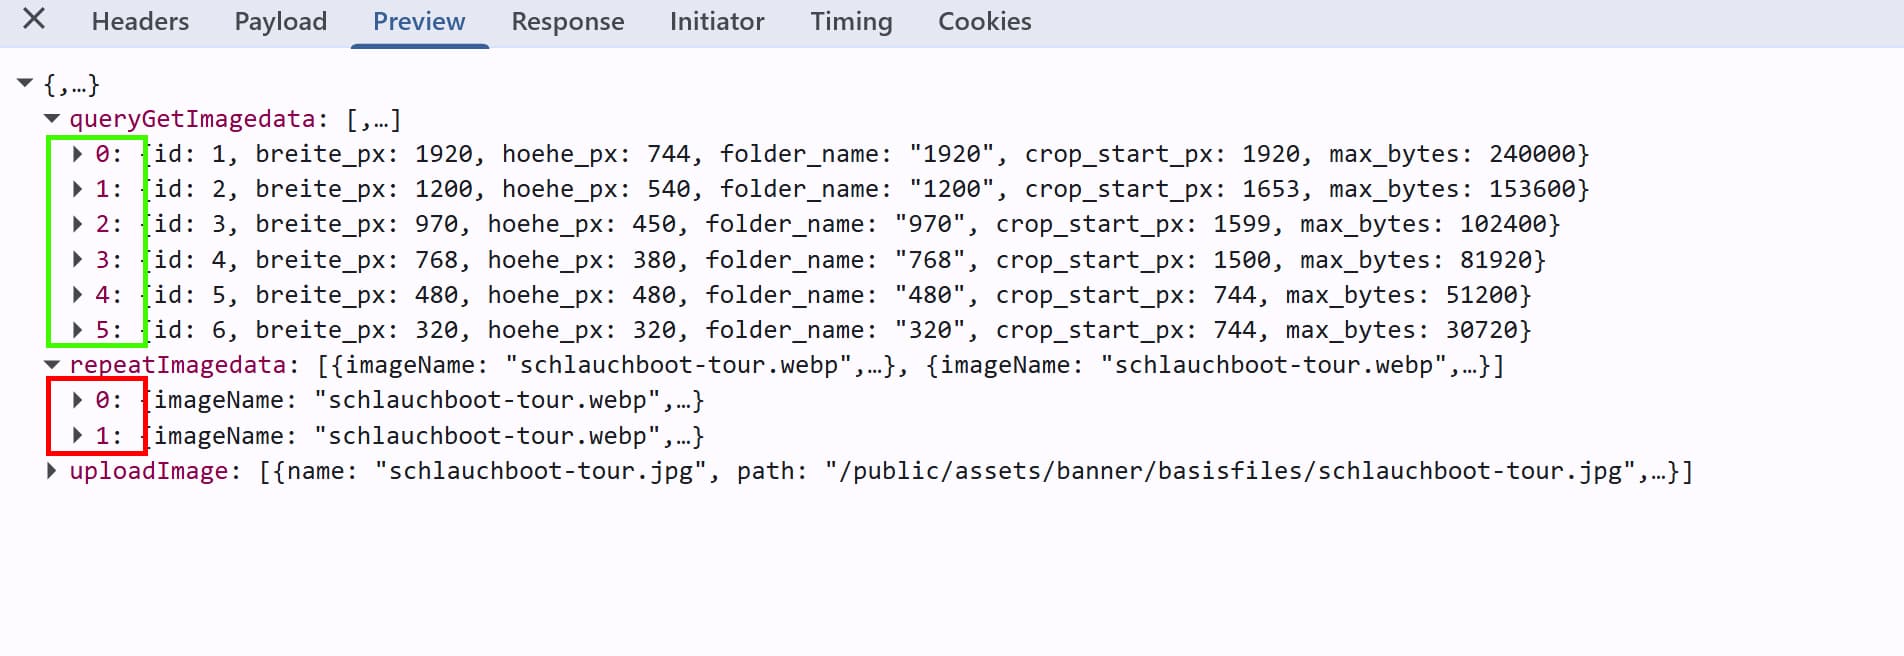Viewport: 1904px width, 656px height.
Task: Switch to the Headers tab
Action: tap(140, 21)
